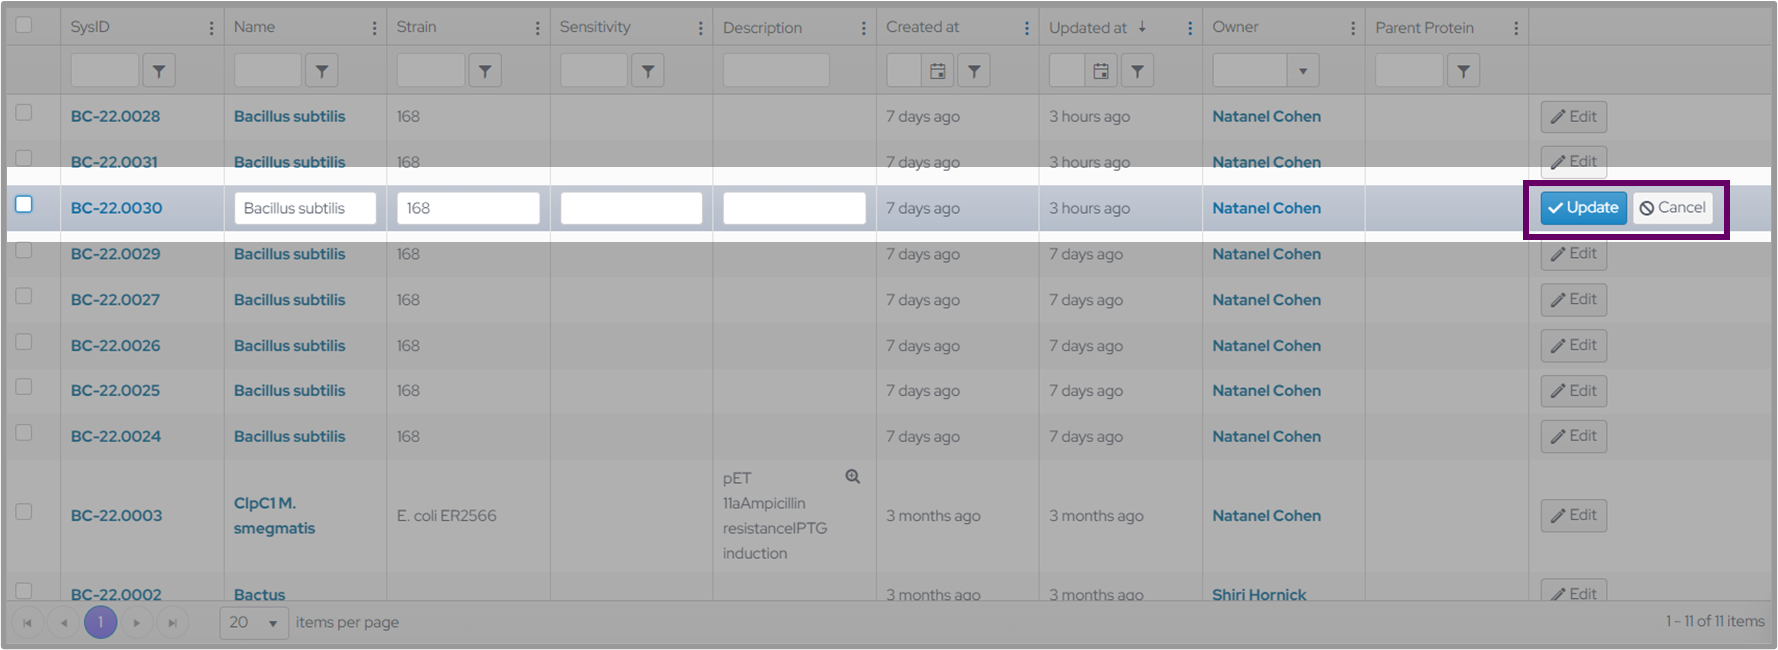Click the filter icon under Name column
The width and height of the screenshot is (1778, 650).
click(x=321, y=71)
